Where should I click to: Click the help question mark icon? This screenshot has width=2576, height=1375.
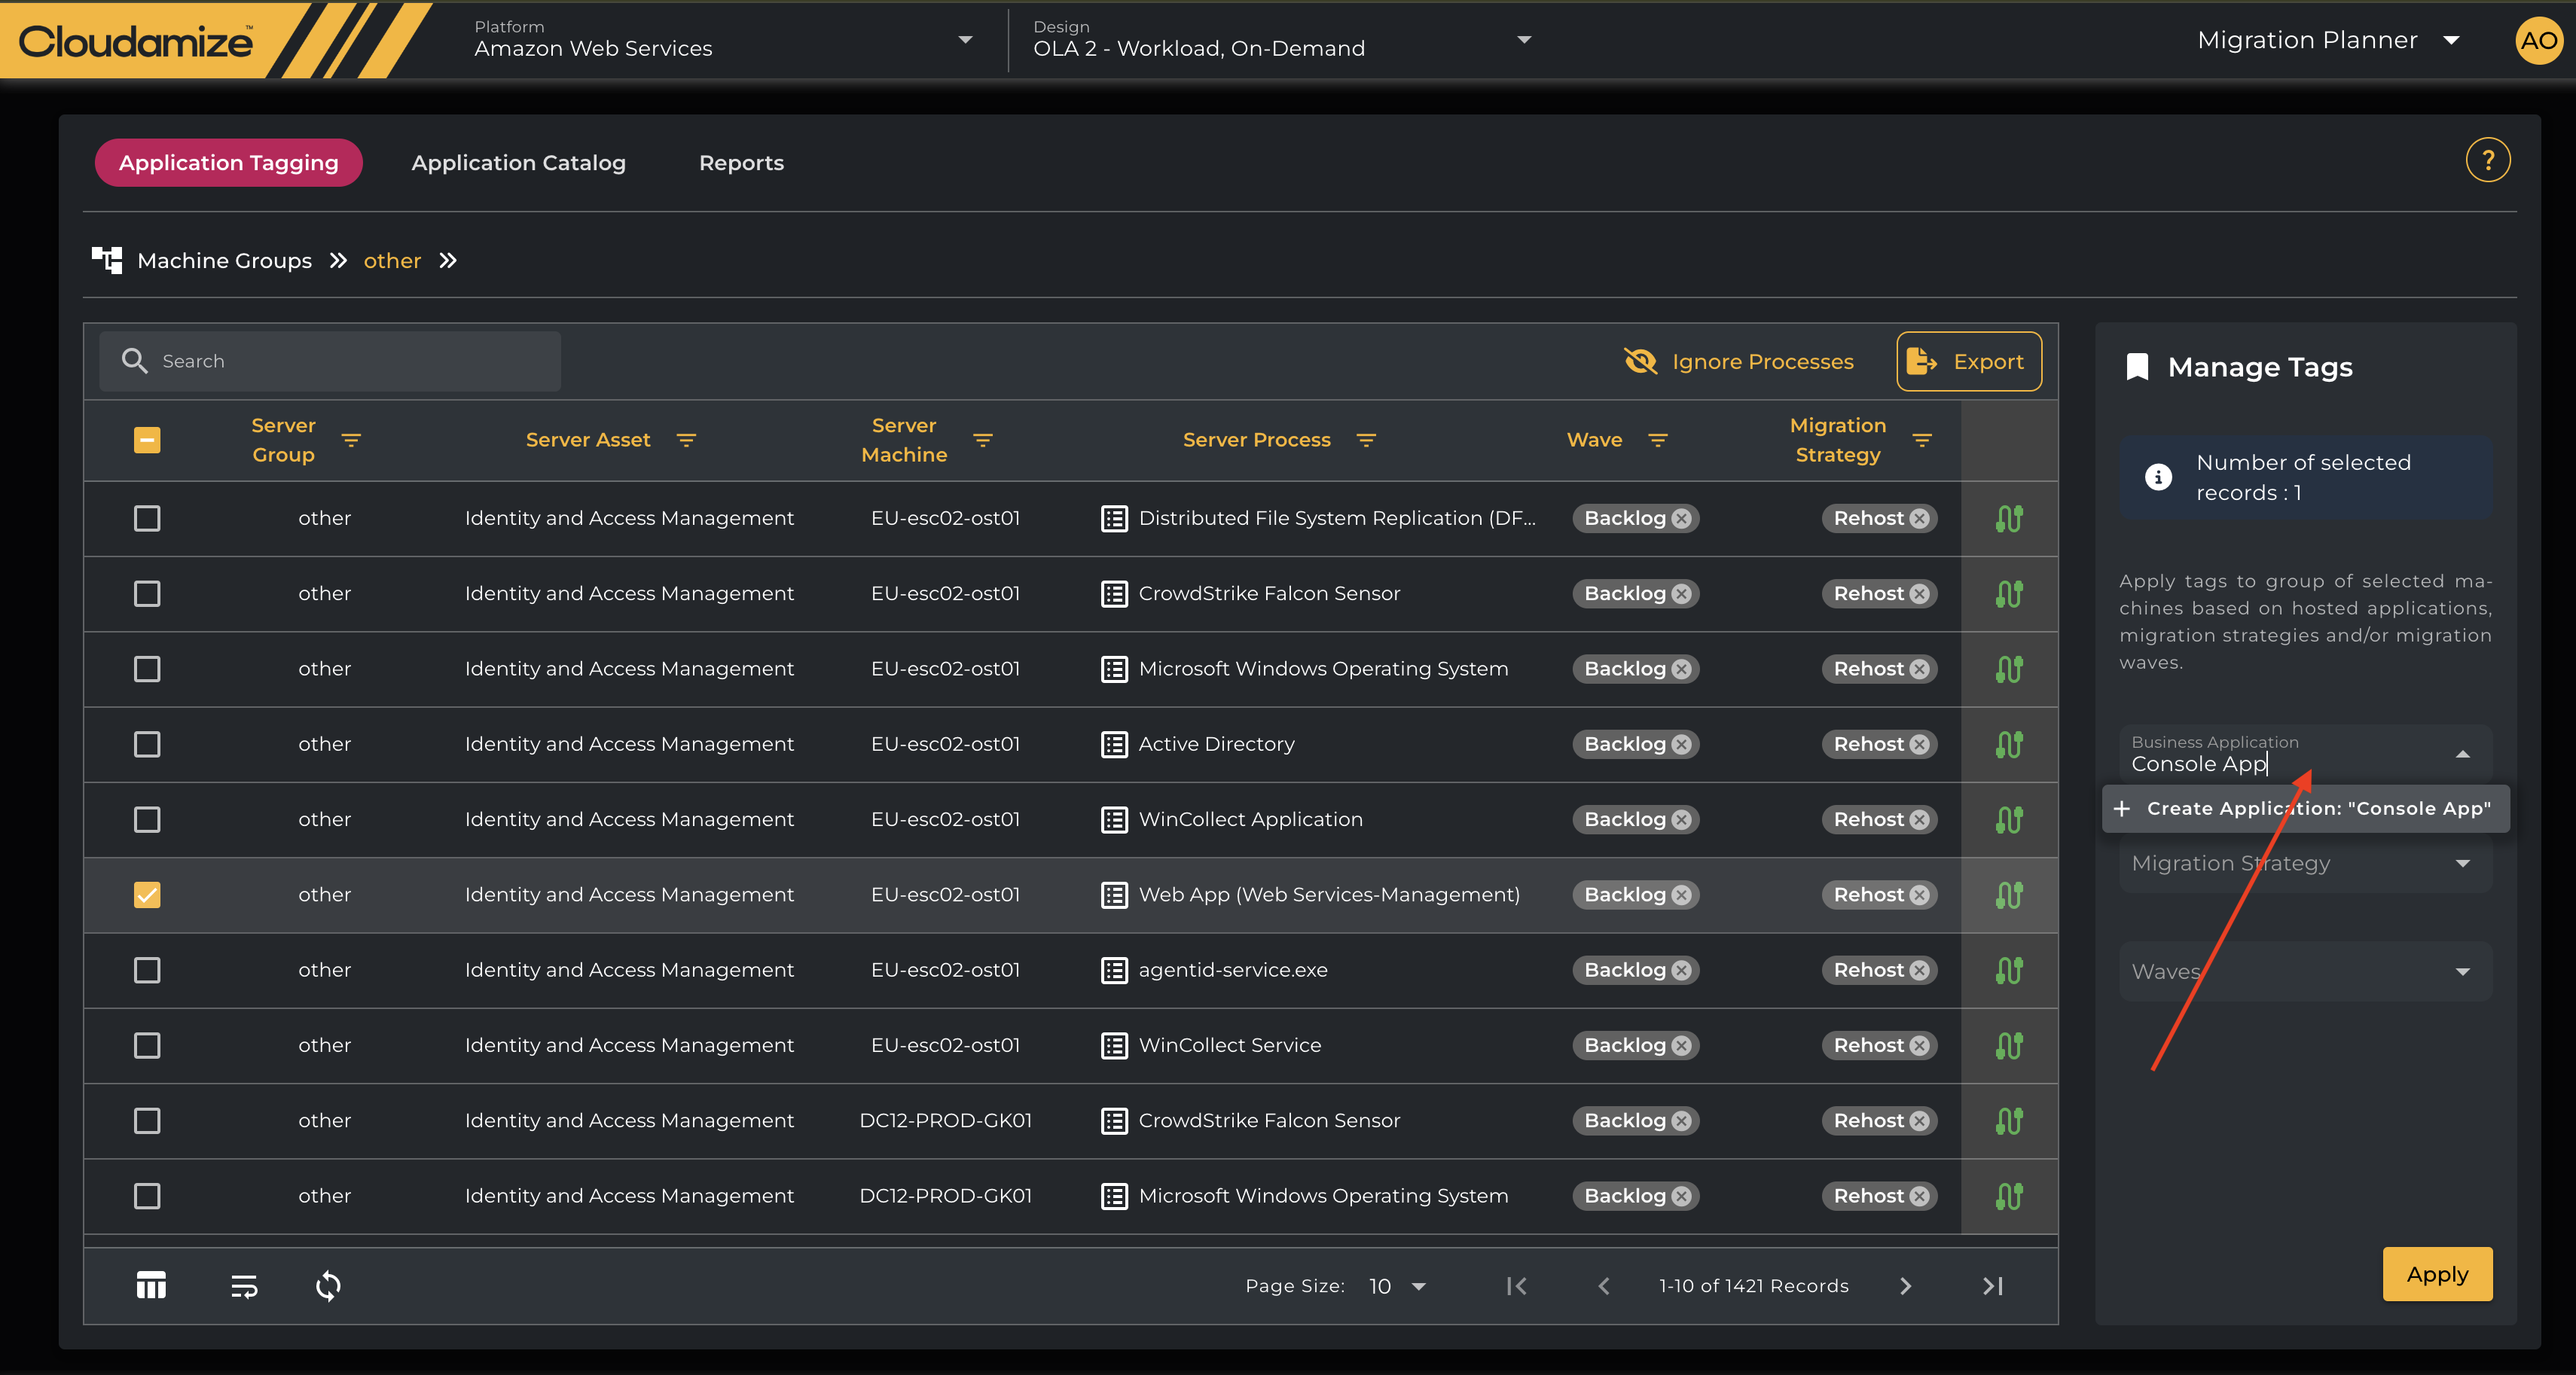pyautogui.click(x=2487, y=161)
